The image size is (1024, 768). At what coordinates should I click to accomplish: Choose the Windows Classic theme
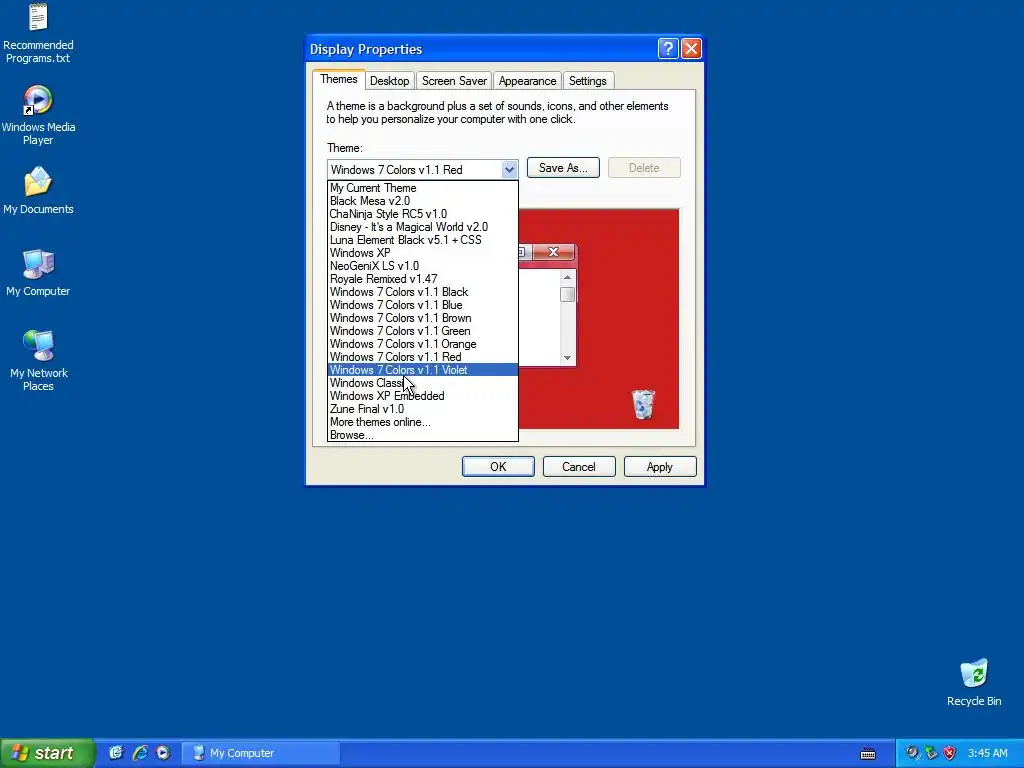tap(423, 383)
